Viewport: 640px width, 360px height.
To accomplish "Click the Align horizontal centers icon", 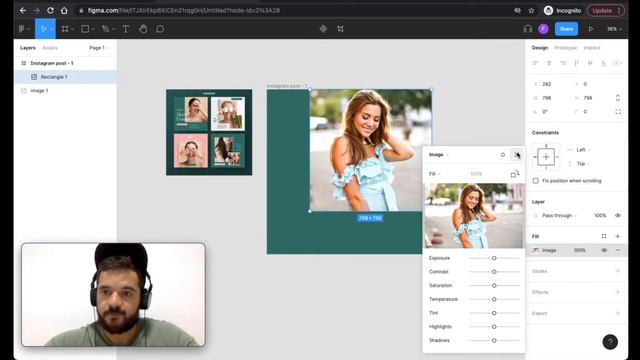I will tap(549, 63).
